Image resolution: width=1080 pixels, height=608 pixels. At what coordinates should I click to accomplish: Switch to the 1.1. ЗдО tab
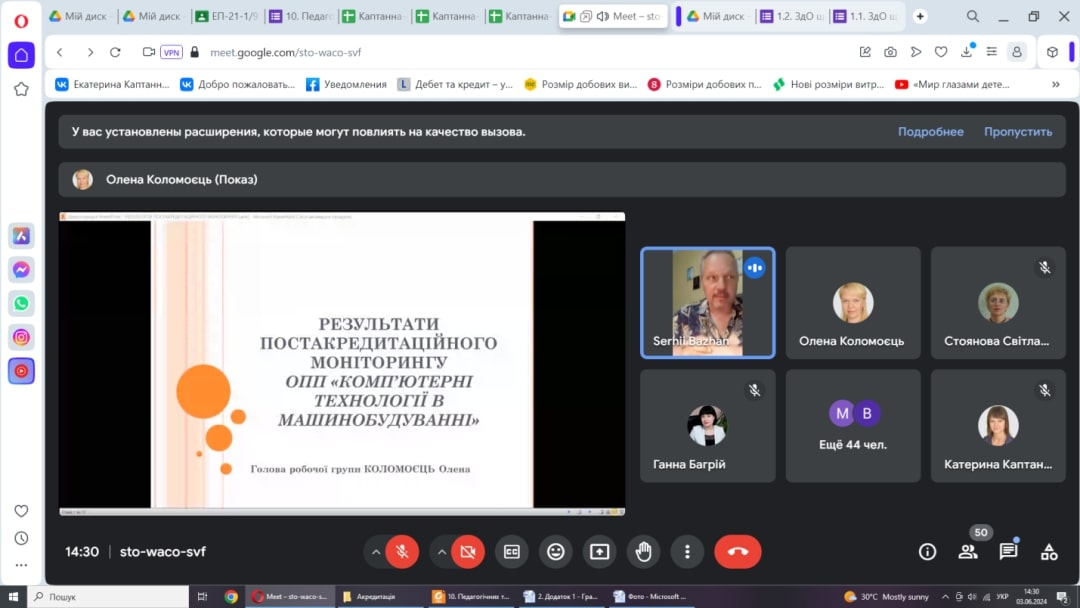865,16
